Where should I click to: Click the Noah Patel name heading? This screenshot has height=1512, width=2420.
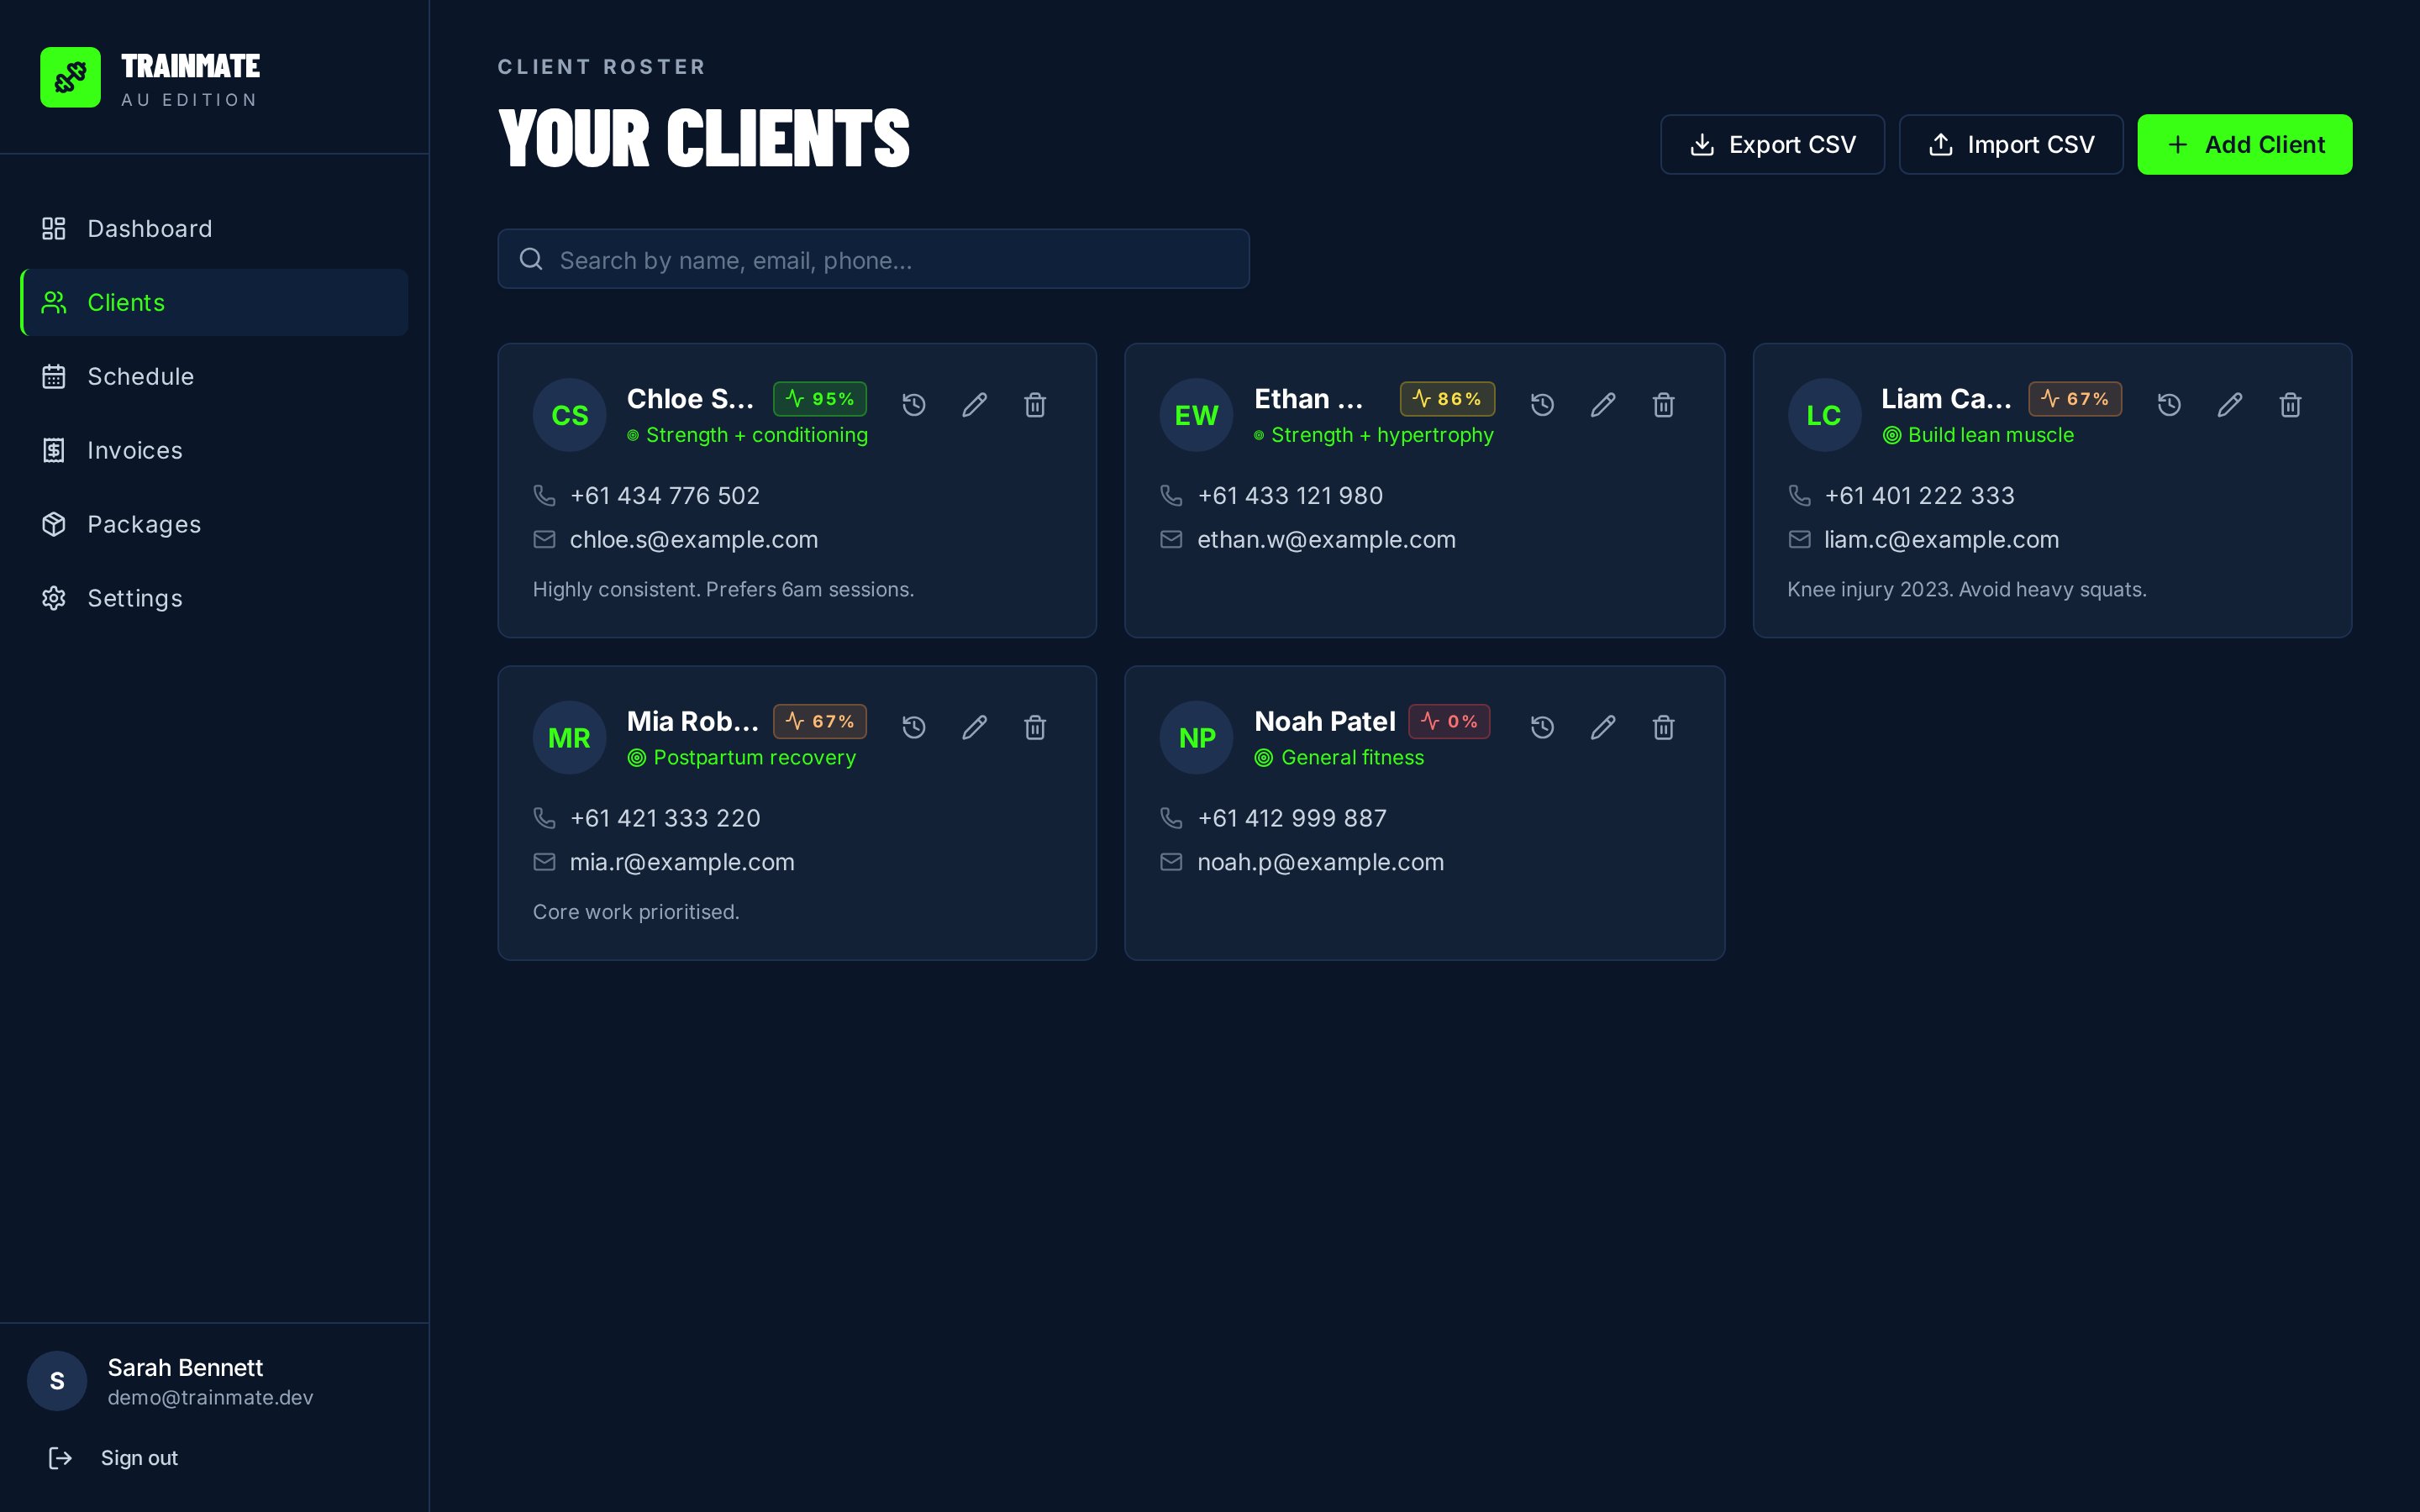(1324, 721)
